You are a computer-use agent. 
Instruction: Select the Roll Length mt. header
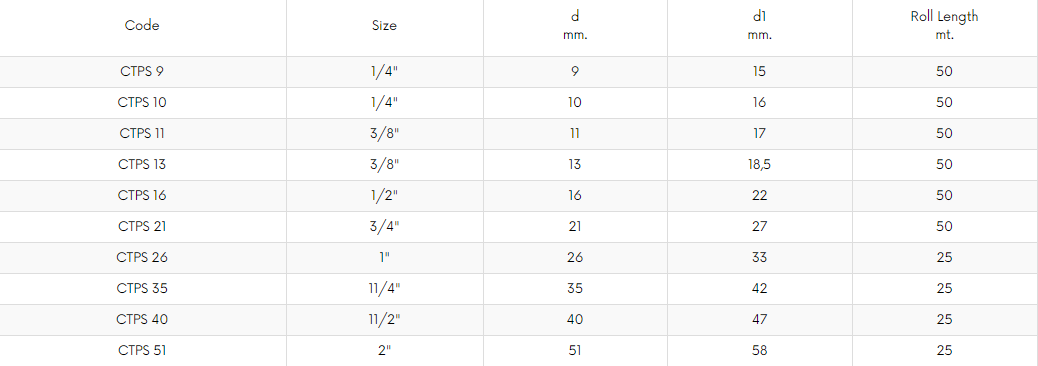[944, 26]
